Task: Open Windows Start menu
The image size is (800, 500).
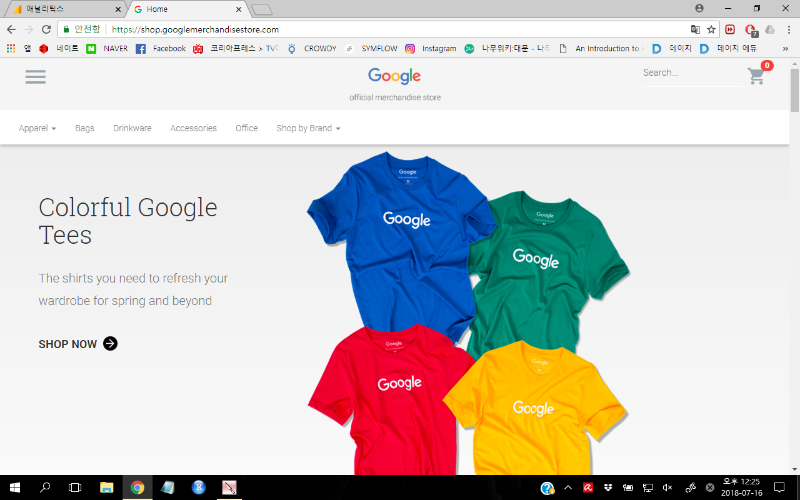Action: tap(15, 488)
